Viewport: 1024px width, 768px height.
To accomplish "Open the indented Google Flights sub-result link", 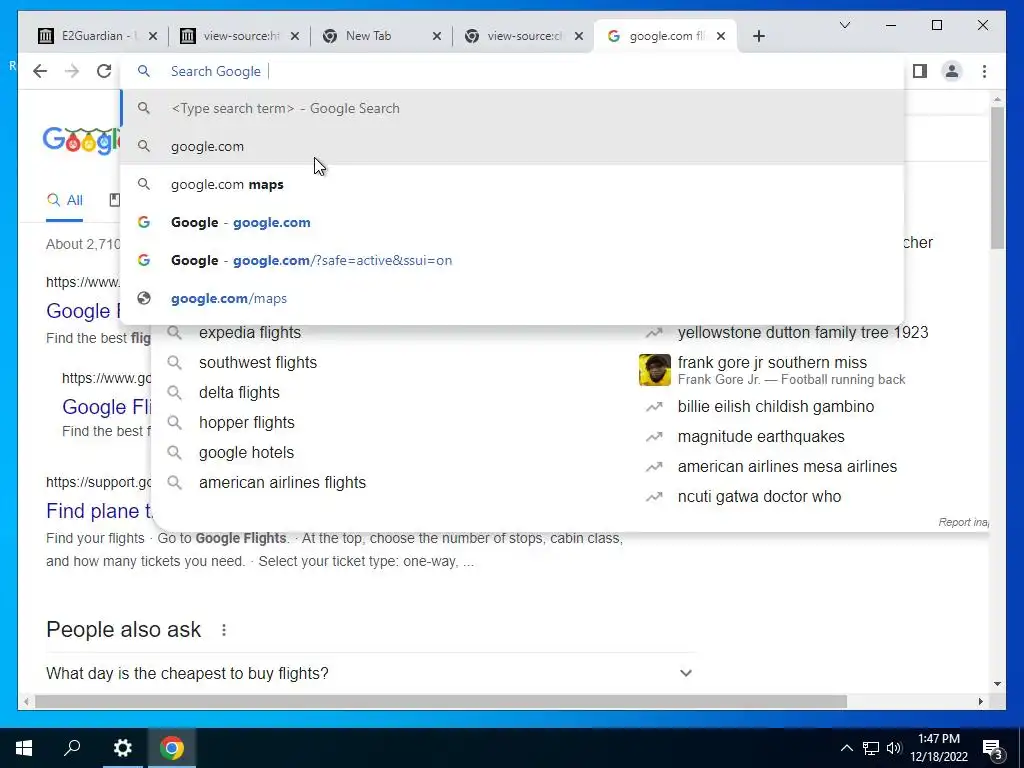I will click(107, 407).
